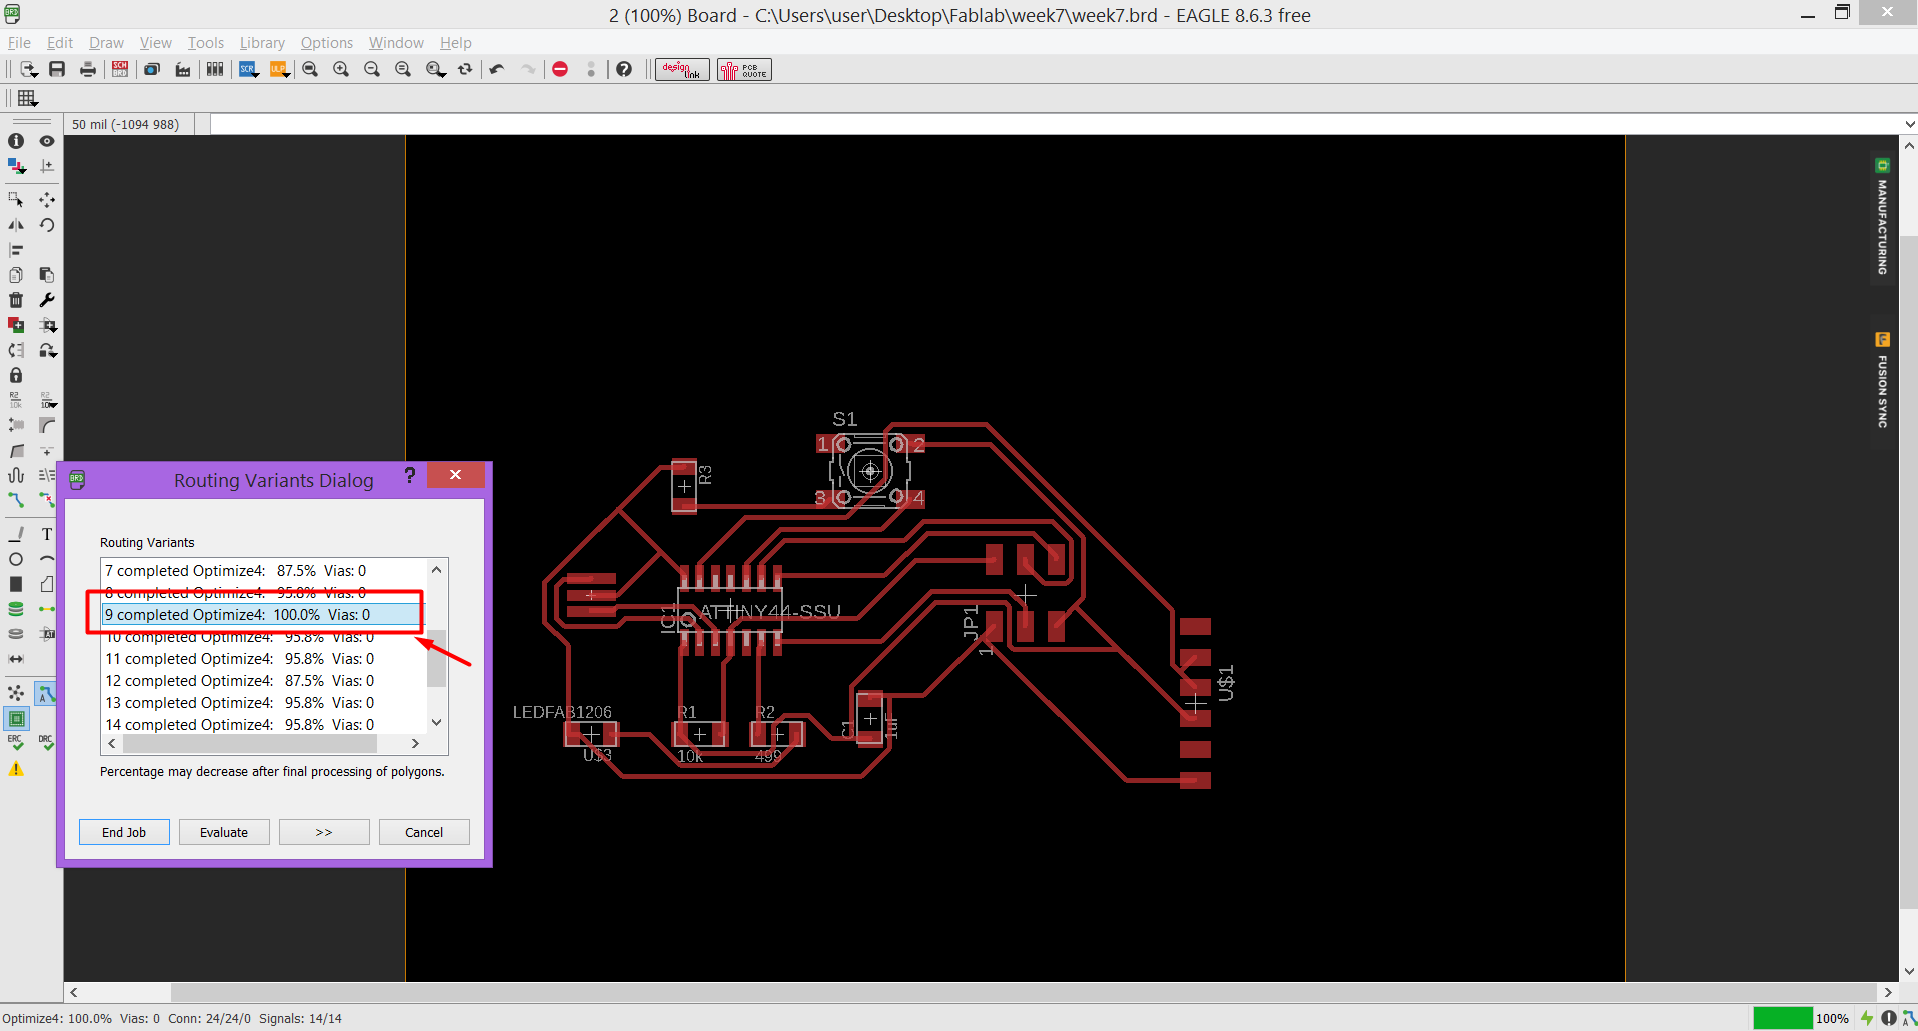The width and height of the screenshot is (1918, 1031).
Task: Open the Options menu
Action: point(327,43)
